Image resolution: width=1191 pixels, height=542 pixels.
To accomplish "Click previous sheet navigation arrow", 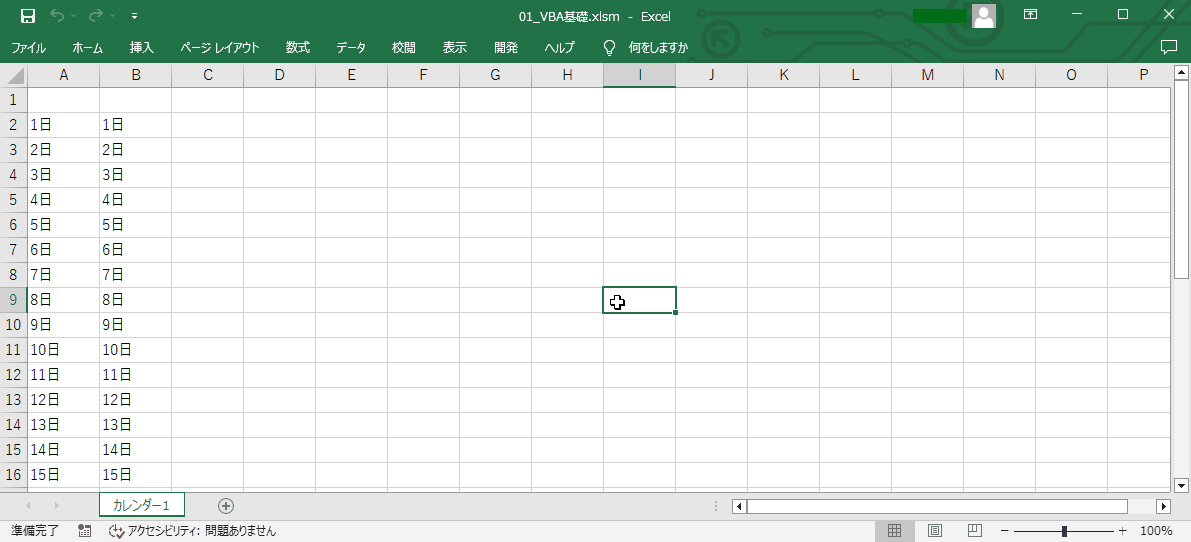I will (x=28, y=506).
